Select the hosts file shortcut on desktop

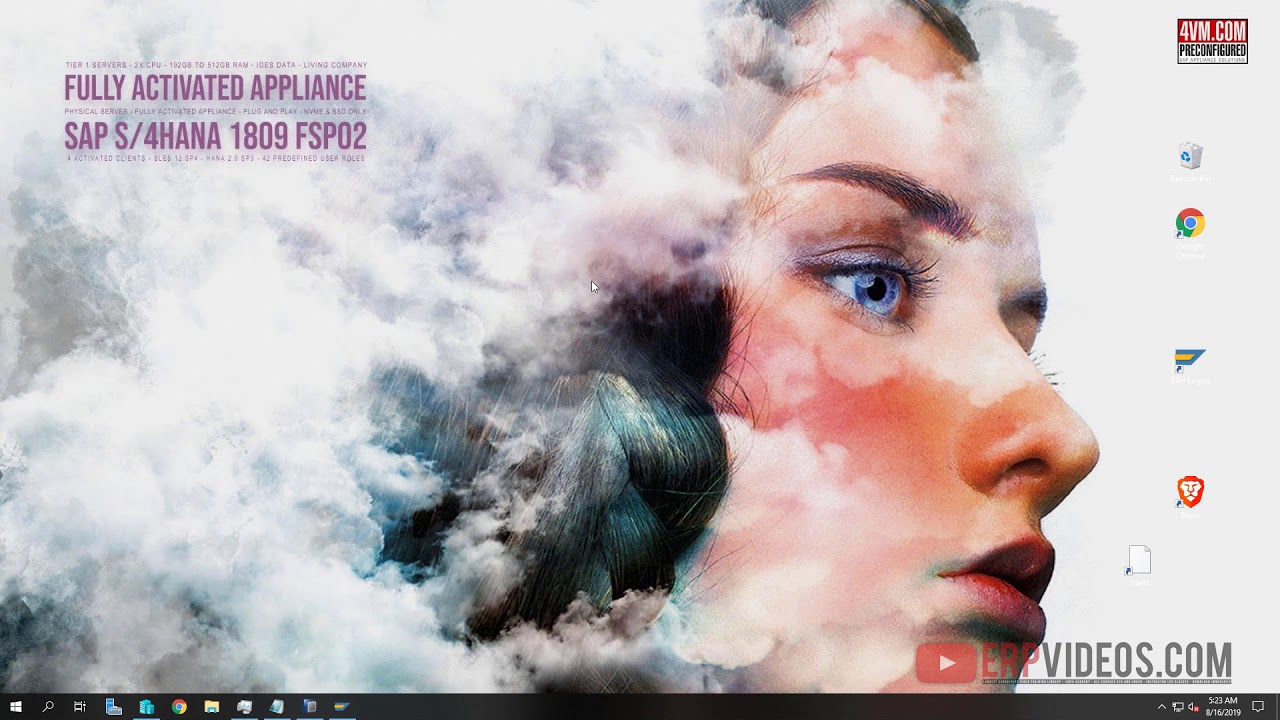[1139, 566]
